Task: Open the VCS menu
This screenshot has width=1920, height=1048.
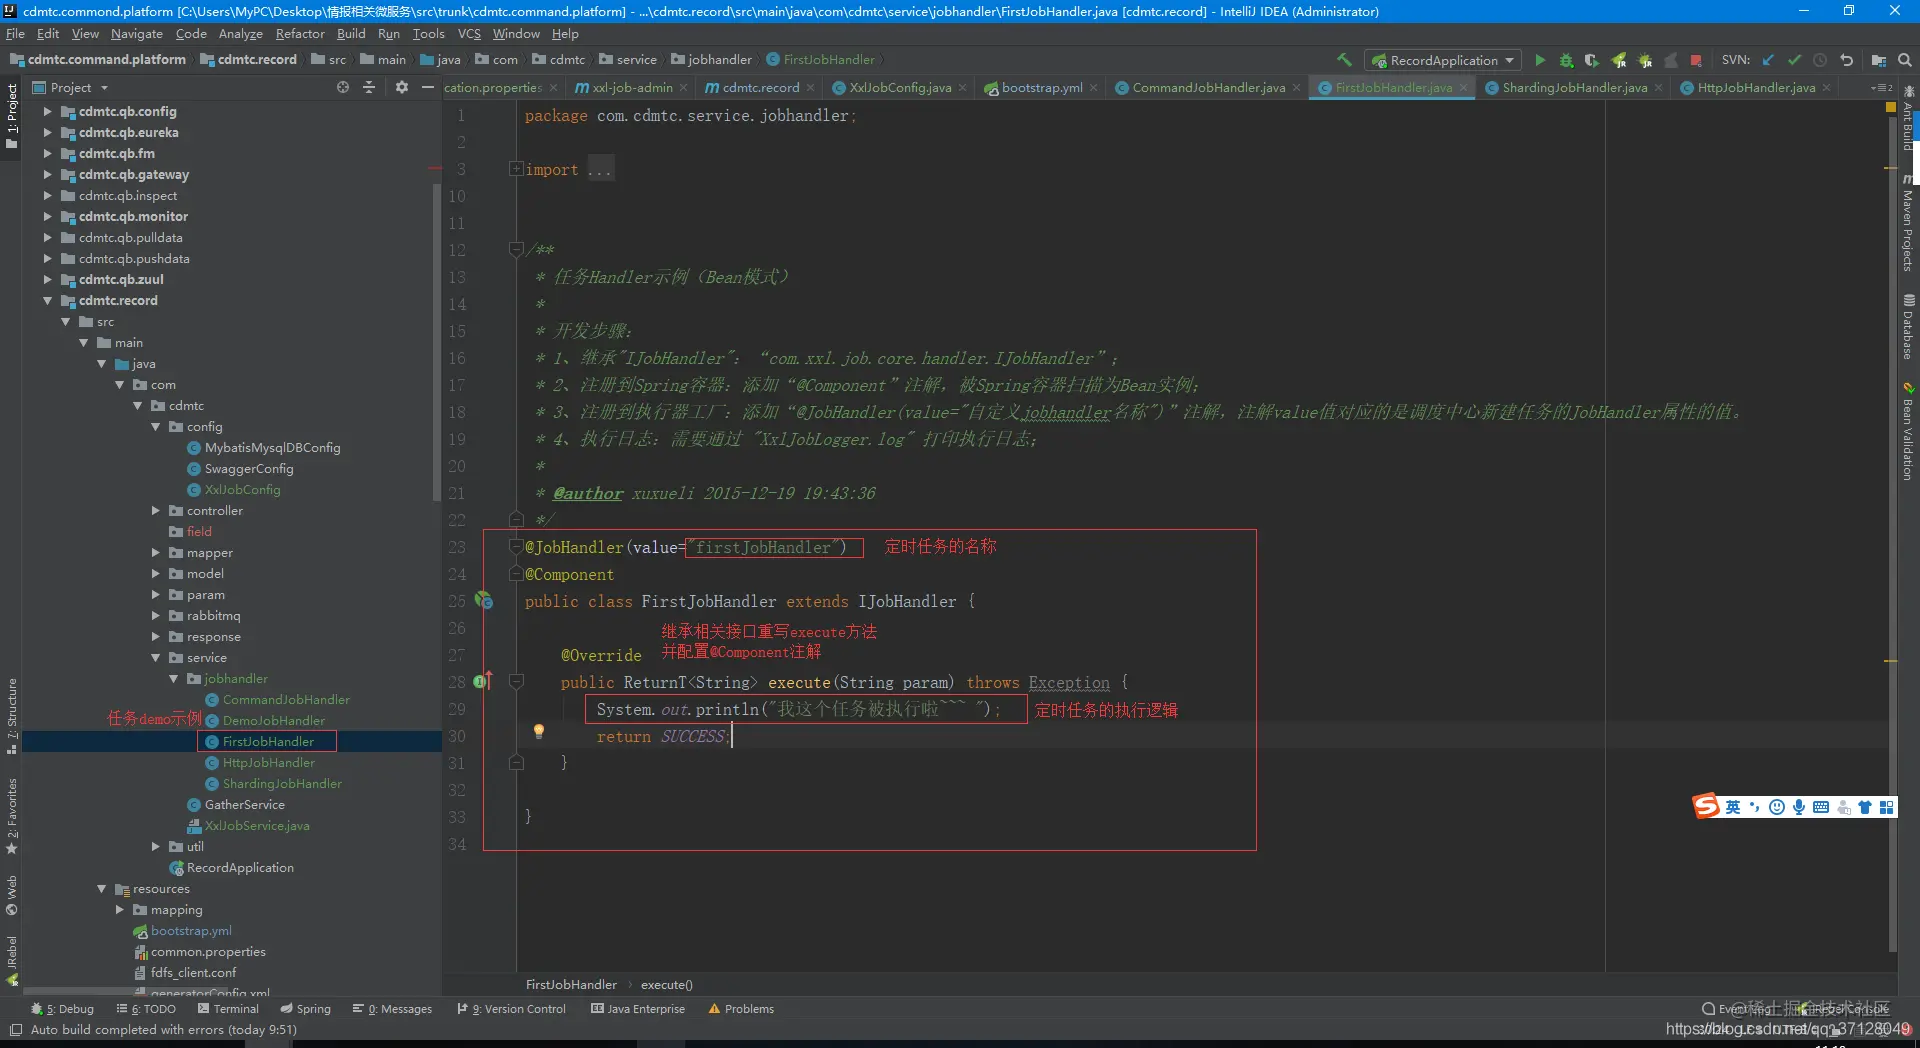Action: (x=469, y=34)
